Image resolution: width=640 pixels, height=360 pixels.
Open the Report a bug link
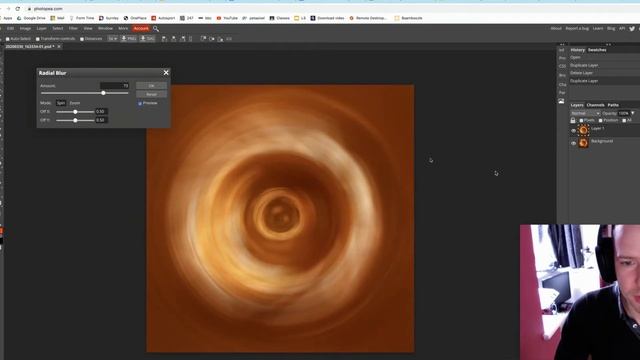pos(577,29)
